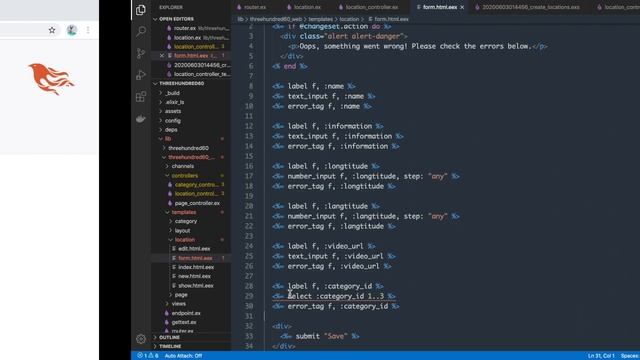Collapse the THREEHUNDRED60 project section

click(181, 83)
